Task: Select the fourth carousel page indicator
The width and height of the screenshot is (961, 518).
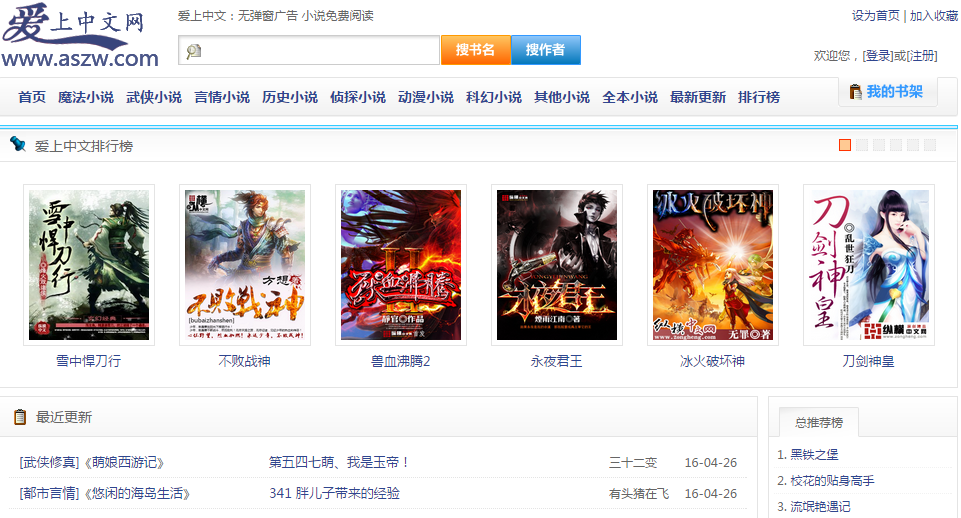Action: click(896, 145)
